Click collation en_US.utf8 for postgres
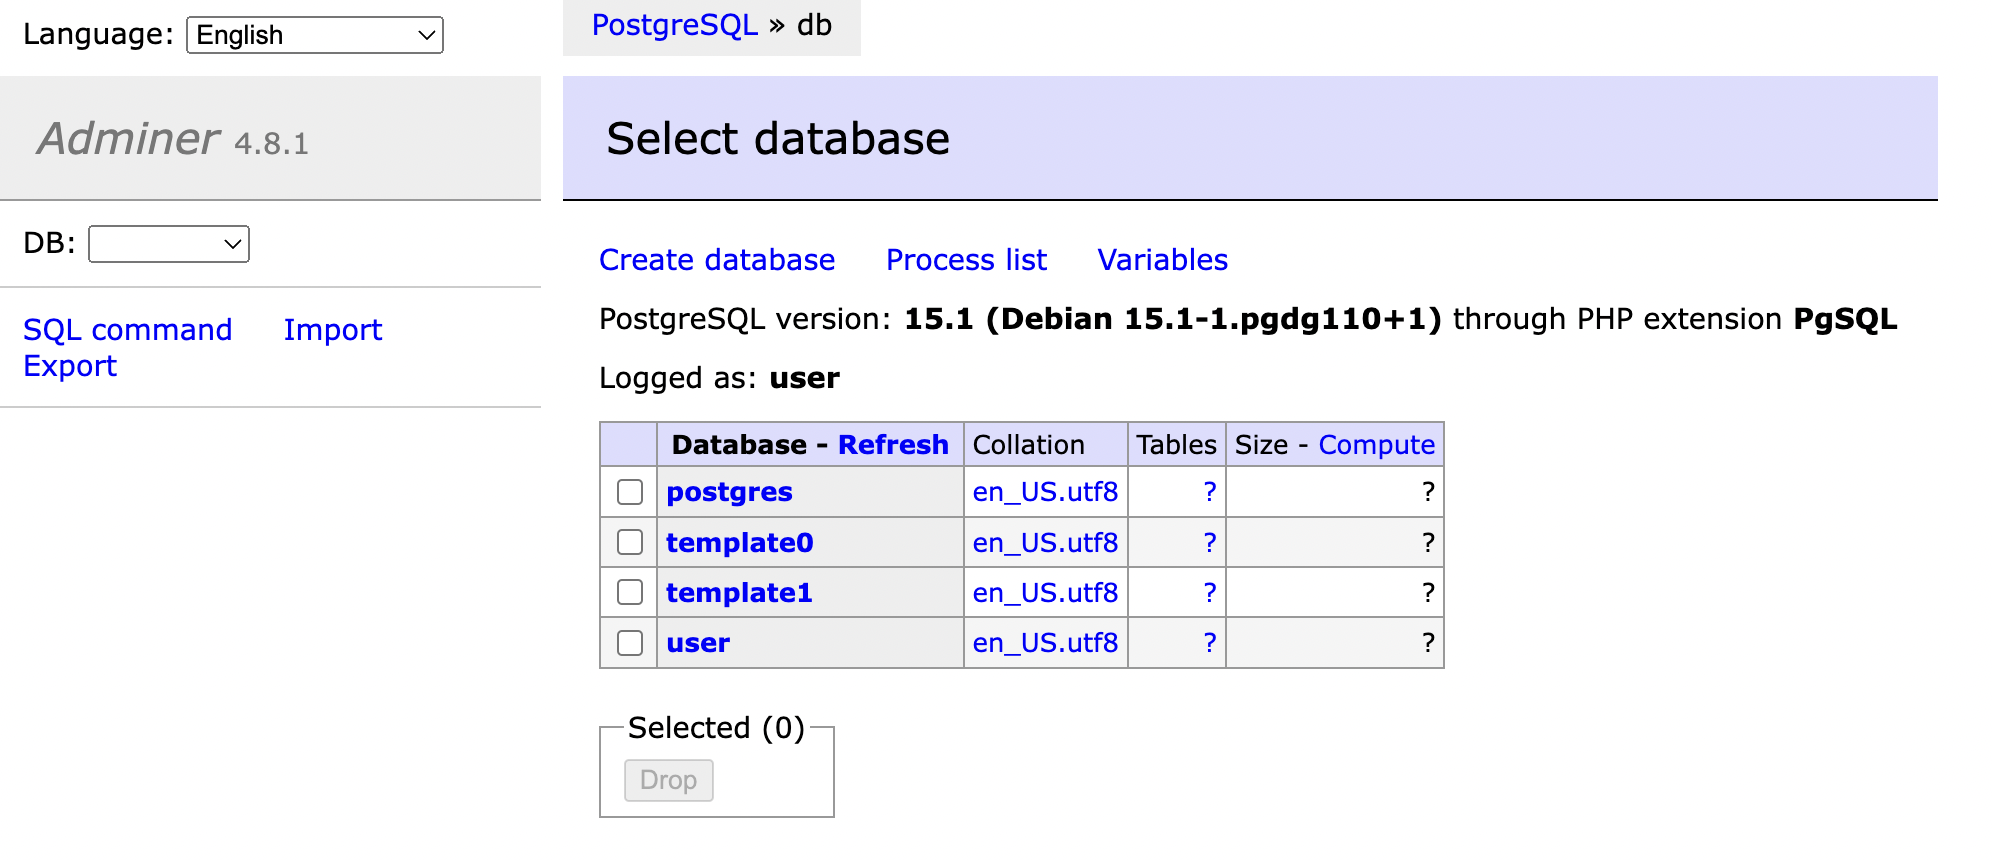The width and height of the screenshot is (1992, 860). click(x=1045, y=492)
